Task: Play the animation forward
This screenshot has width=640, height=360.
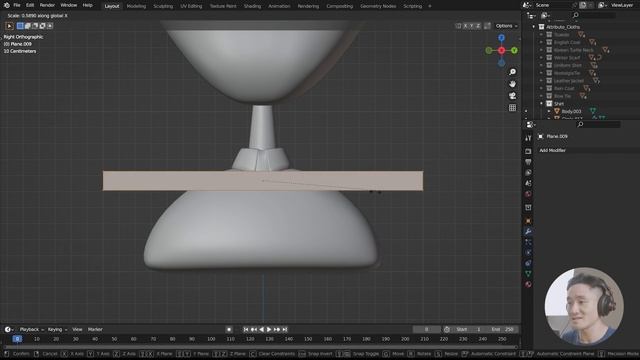Action: click(x=269, y=329)
